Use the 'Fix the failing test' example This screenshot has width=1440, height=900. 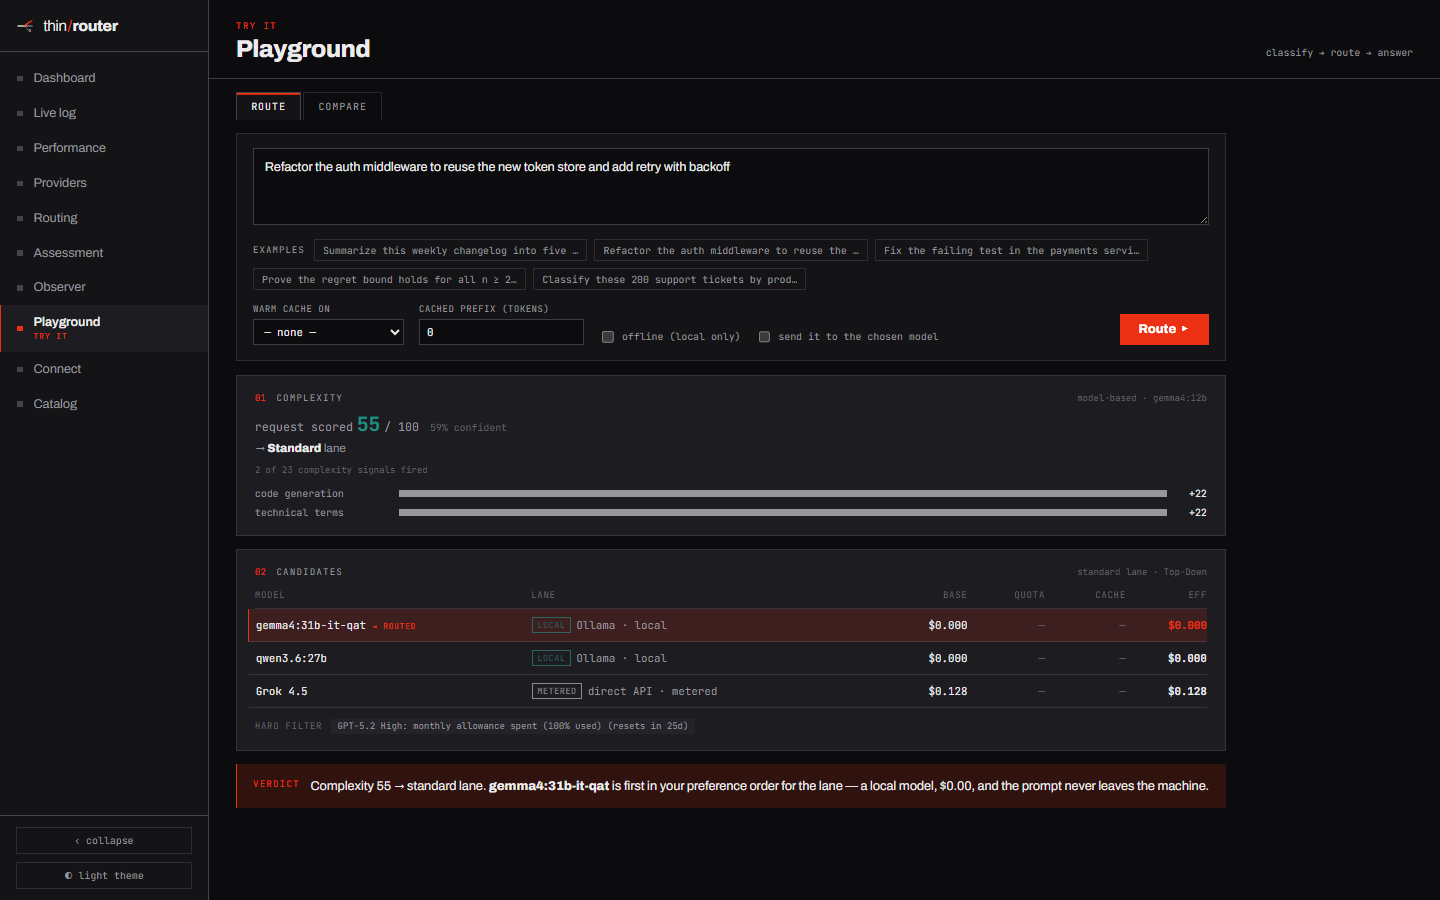[1011, 250]
